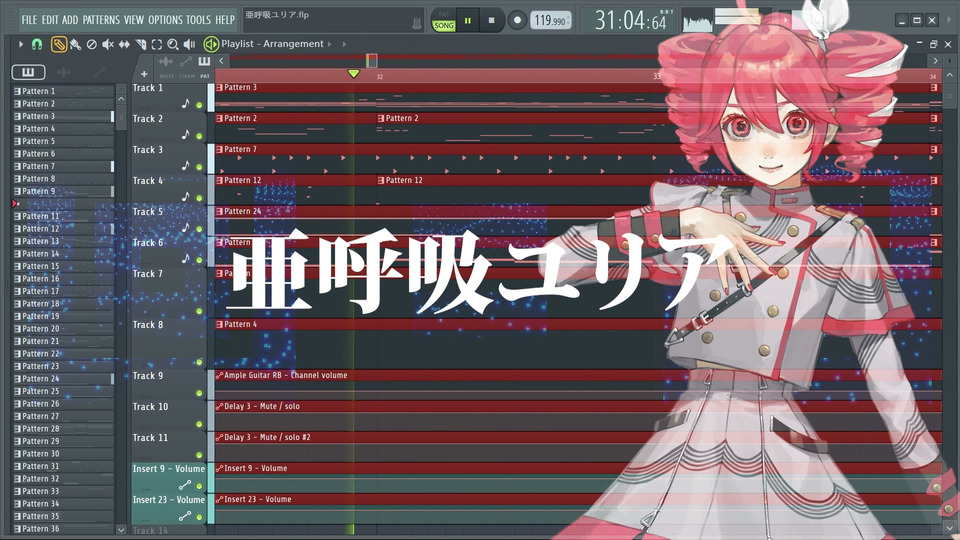
Task: Open Pattern 3 clip menu on Track 1
Action: click(219, 88)
